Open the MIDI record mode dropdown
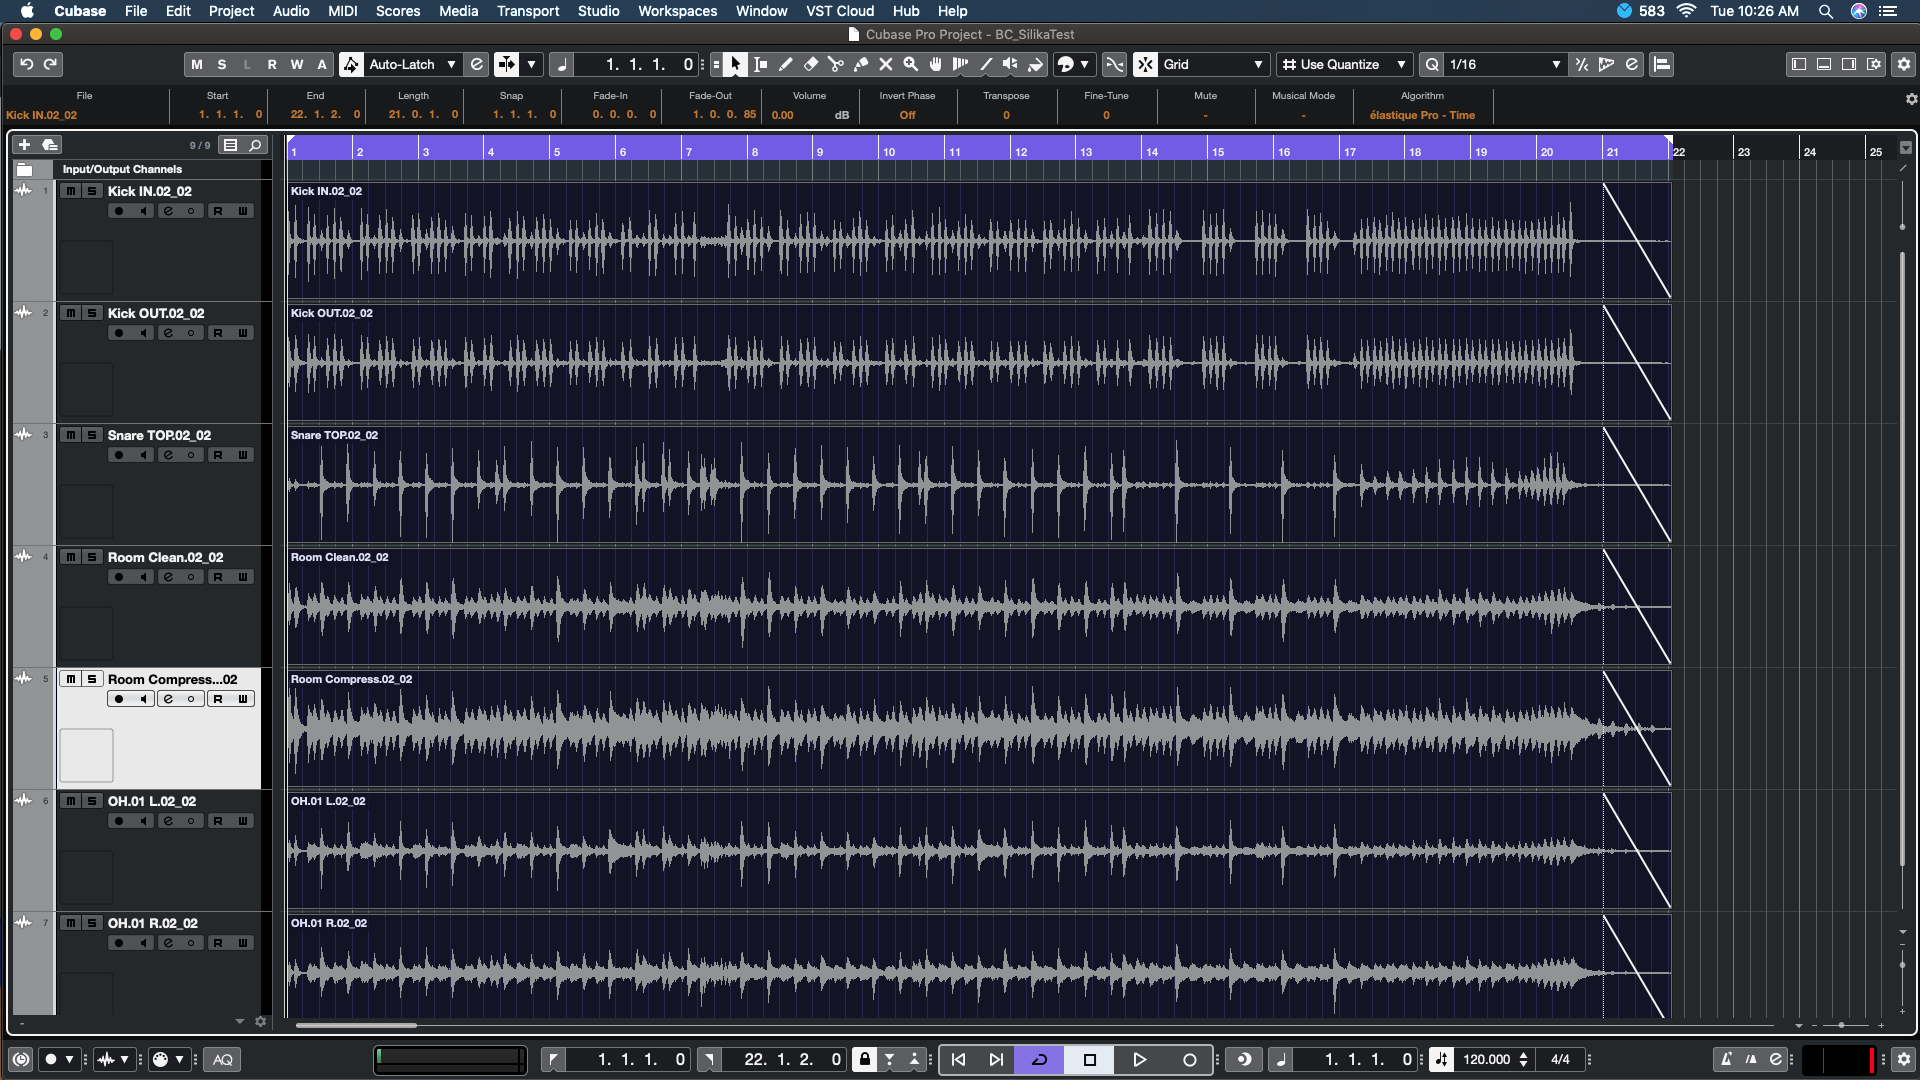1920x1080 pixels. coord(169,1059)
